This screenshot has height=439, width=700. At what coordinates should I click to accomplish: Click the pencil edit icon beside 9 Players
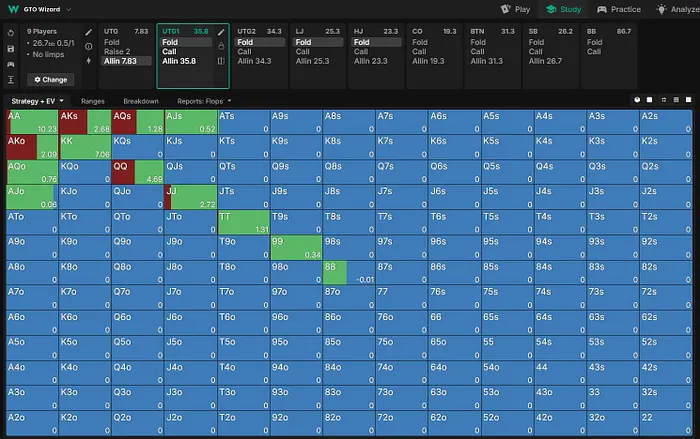coord(89,32)
